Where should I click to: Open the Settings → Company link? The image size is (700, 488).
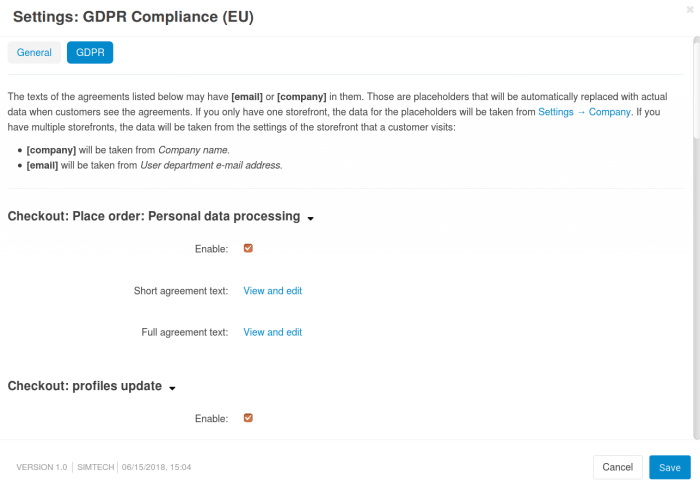tap(584, 112)
